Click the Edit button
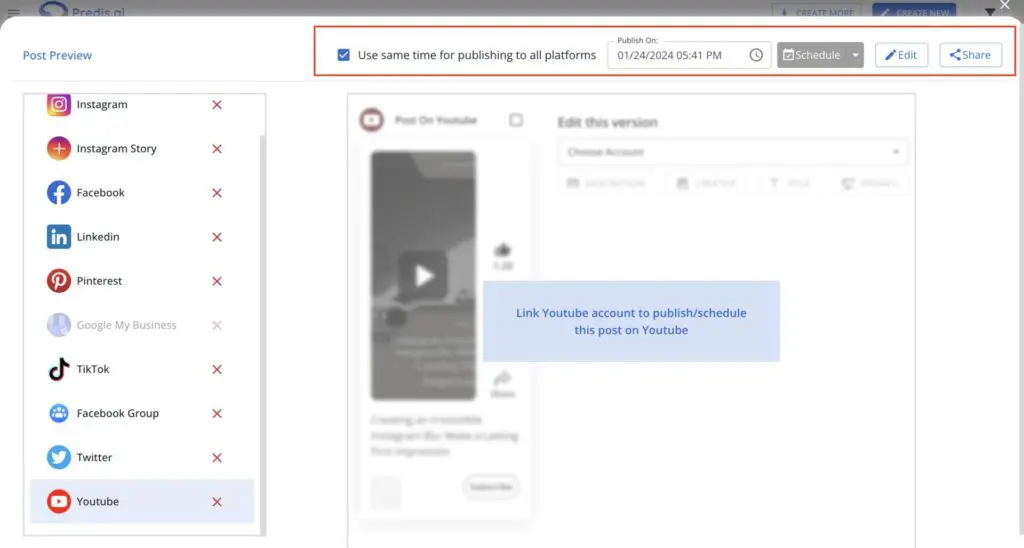Screen dimensions: 1024x548 click(901, 56)
